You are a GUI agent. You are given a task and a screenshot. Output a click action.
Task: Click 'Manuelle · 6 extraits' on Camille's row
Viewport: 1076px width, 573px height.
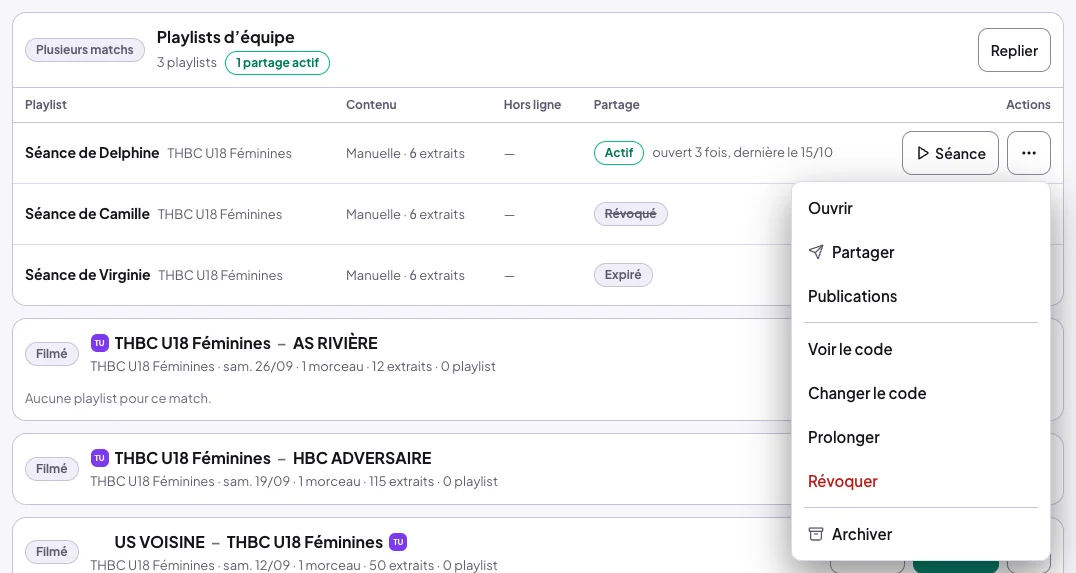point(405,215)
